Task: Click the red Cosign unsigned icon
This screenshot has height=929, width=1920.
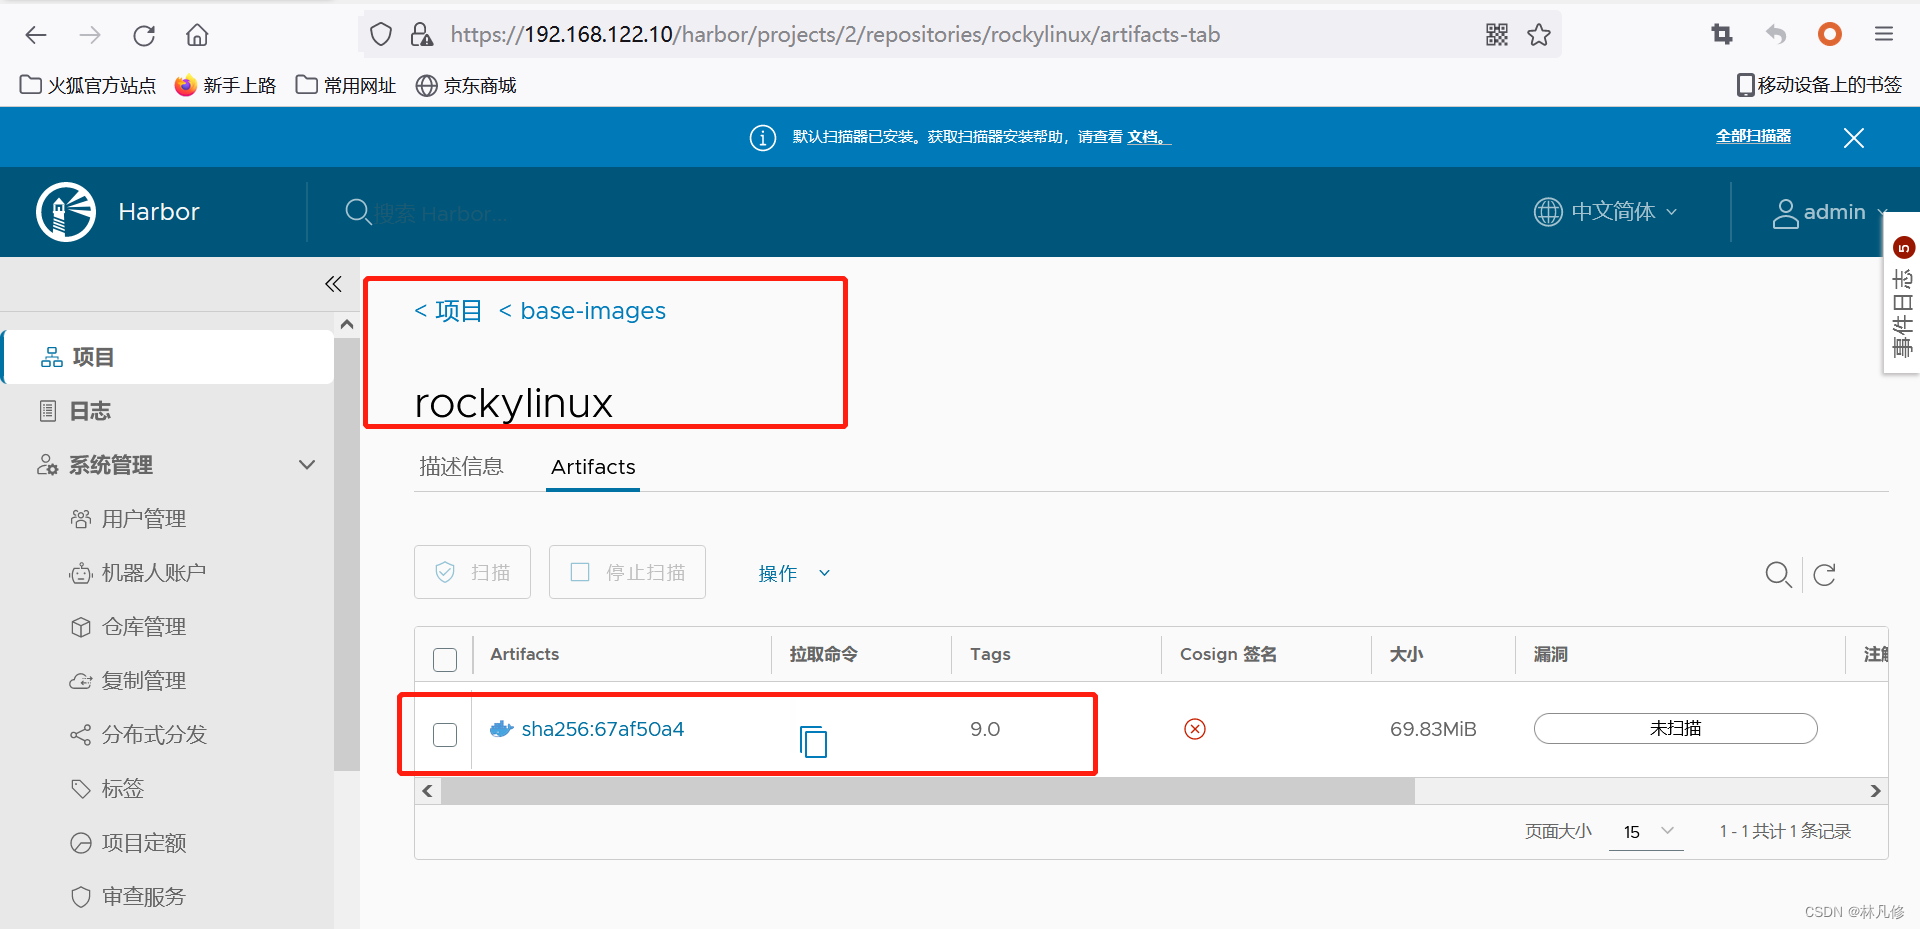Action: pyautogui.click(x=1195, y=729)
